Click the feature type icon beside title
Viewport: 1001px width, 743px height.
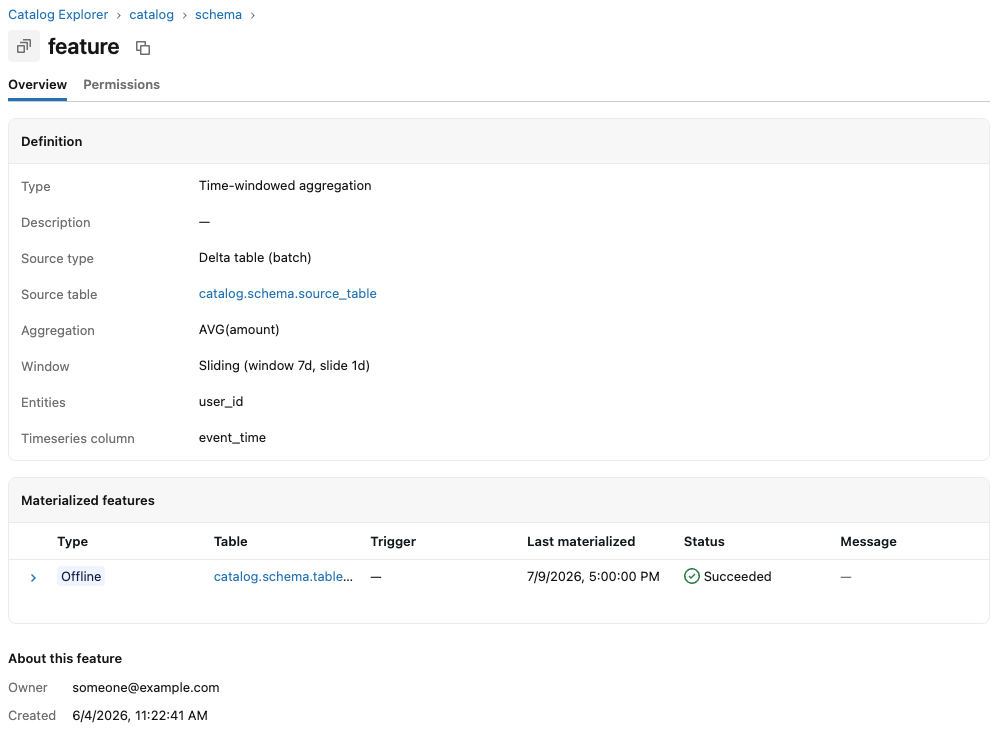tap(24, 46)
